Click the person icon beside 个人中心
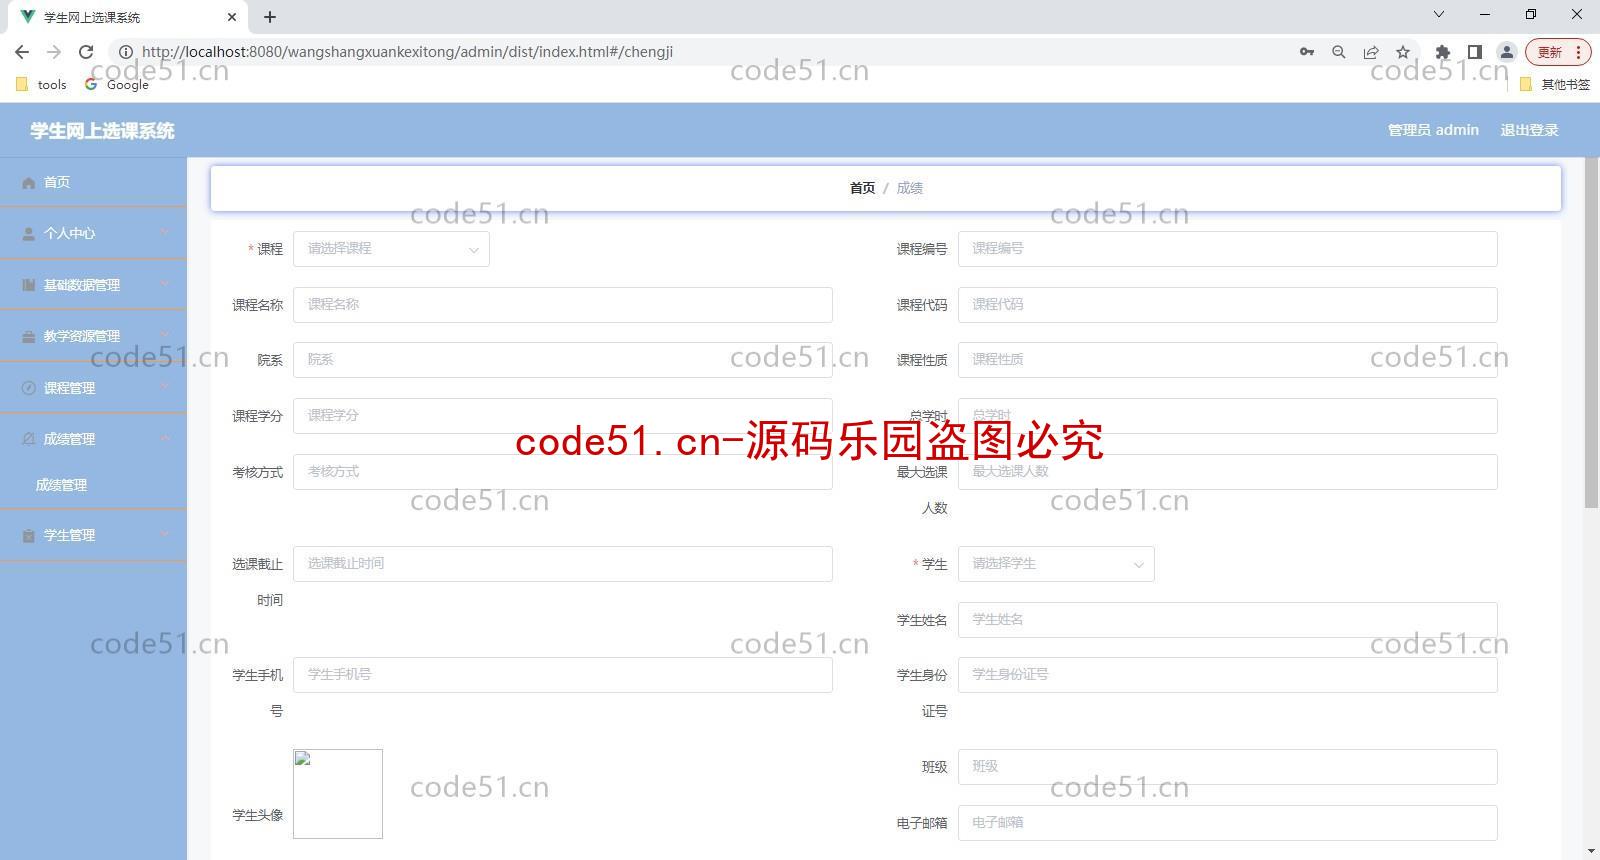Screen dimensions: 1600x860 29,234
